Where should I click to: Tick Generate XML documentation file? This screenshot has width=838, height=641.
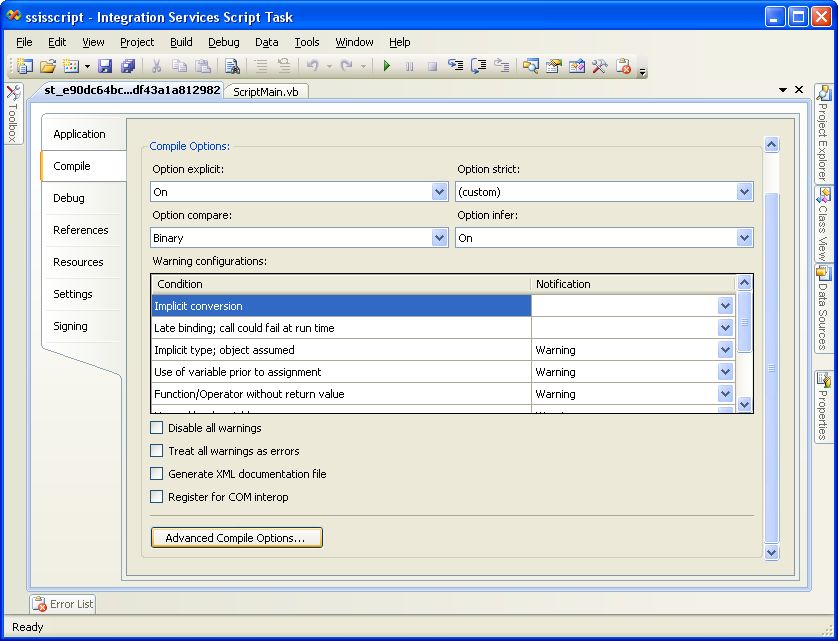tap(156, 474)
